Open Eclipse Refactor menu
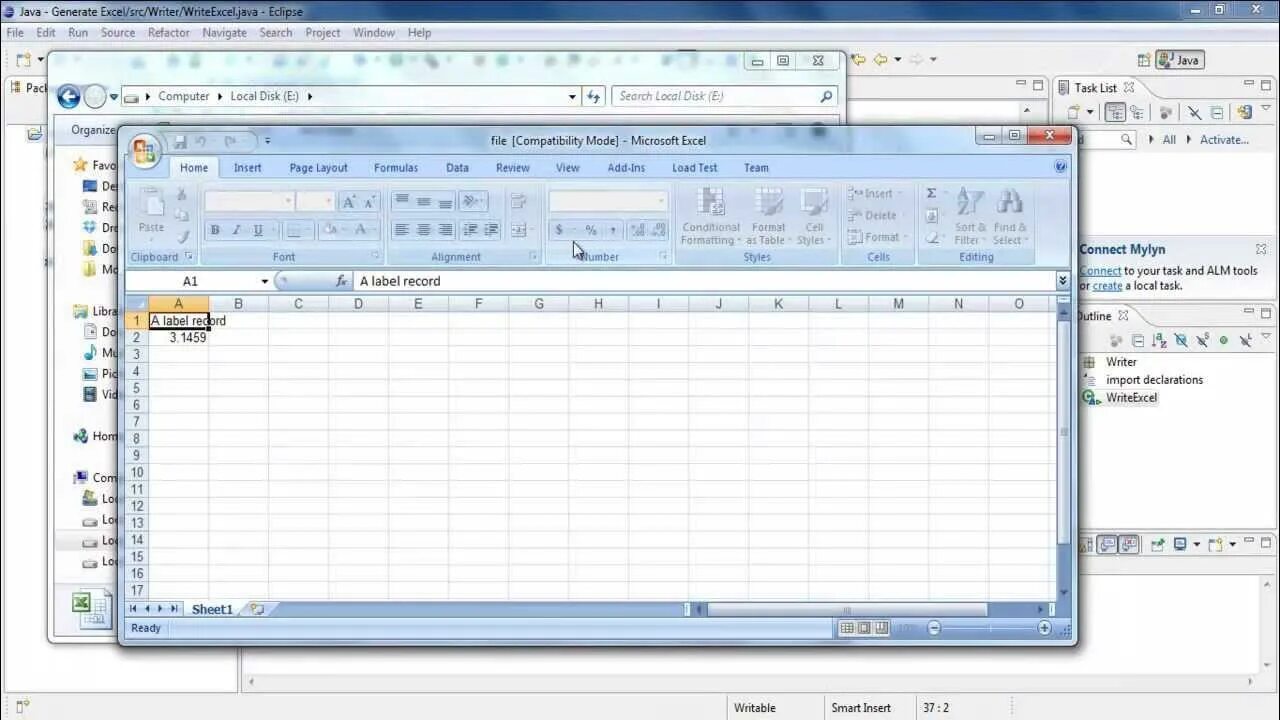Image resolution: width=1280 pixels, height=720 pixels. pyautogui.click(x=169, y=32)
